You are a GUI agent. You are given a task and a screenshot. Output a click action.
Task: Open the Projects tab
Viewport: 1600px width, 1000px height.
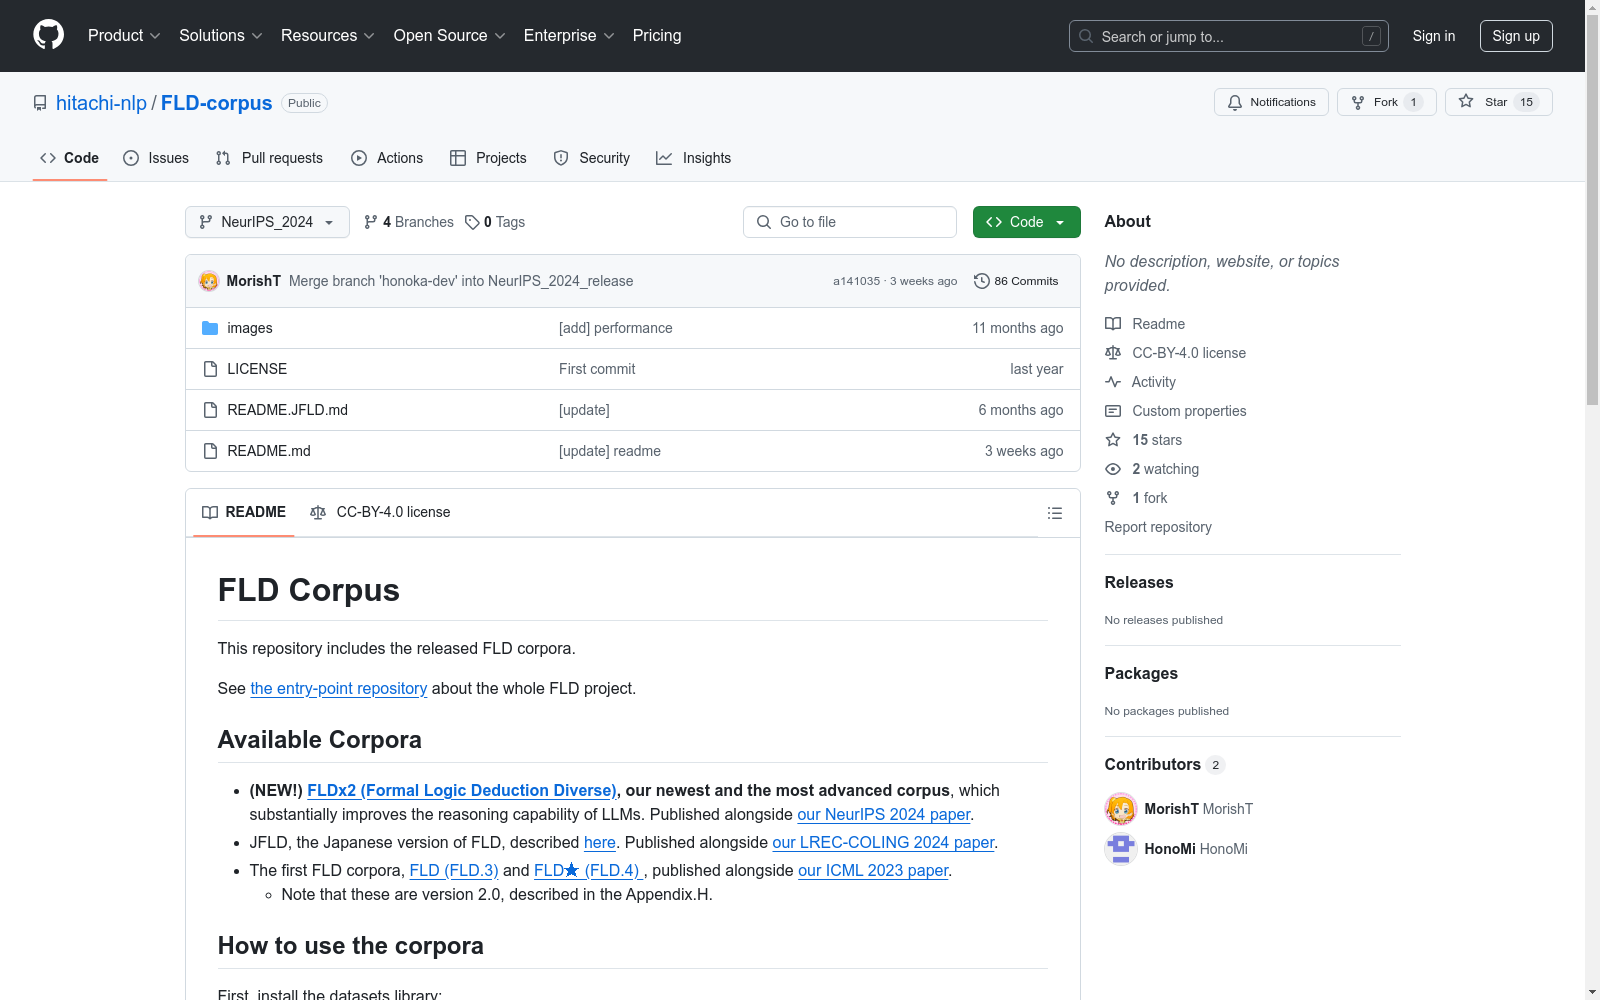coord(488,158)
